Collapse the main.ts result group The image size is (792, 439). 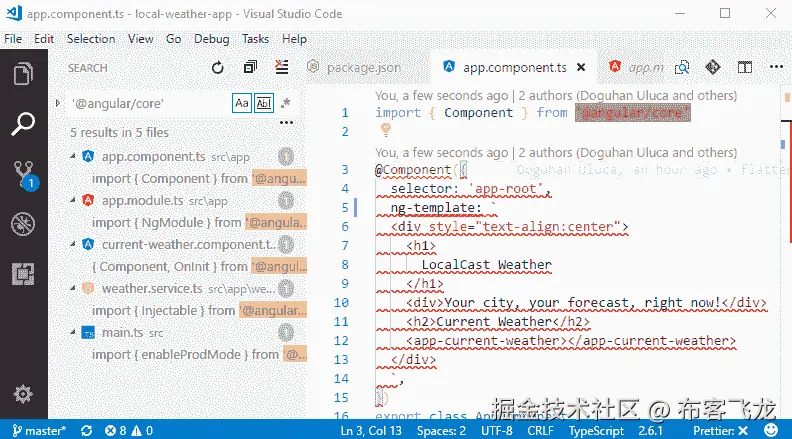[x=73, y=332]
